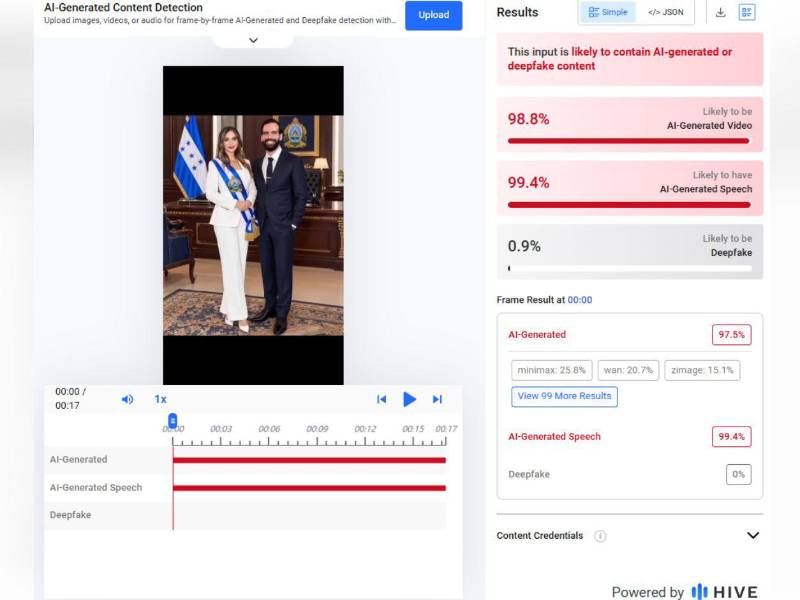Click the 98.8% AI-Generated Video card
Viewport: 800px width, 600px height.
[630, 124]
